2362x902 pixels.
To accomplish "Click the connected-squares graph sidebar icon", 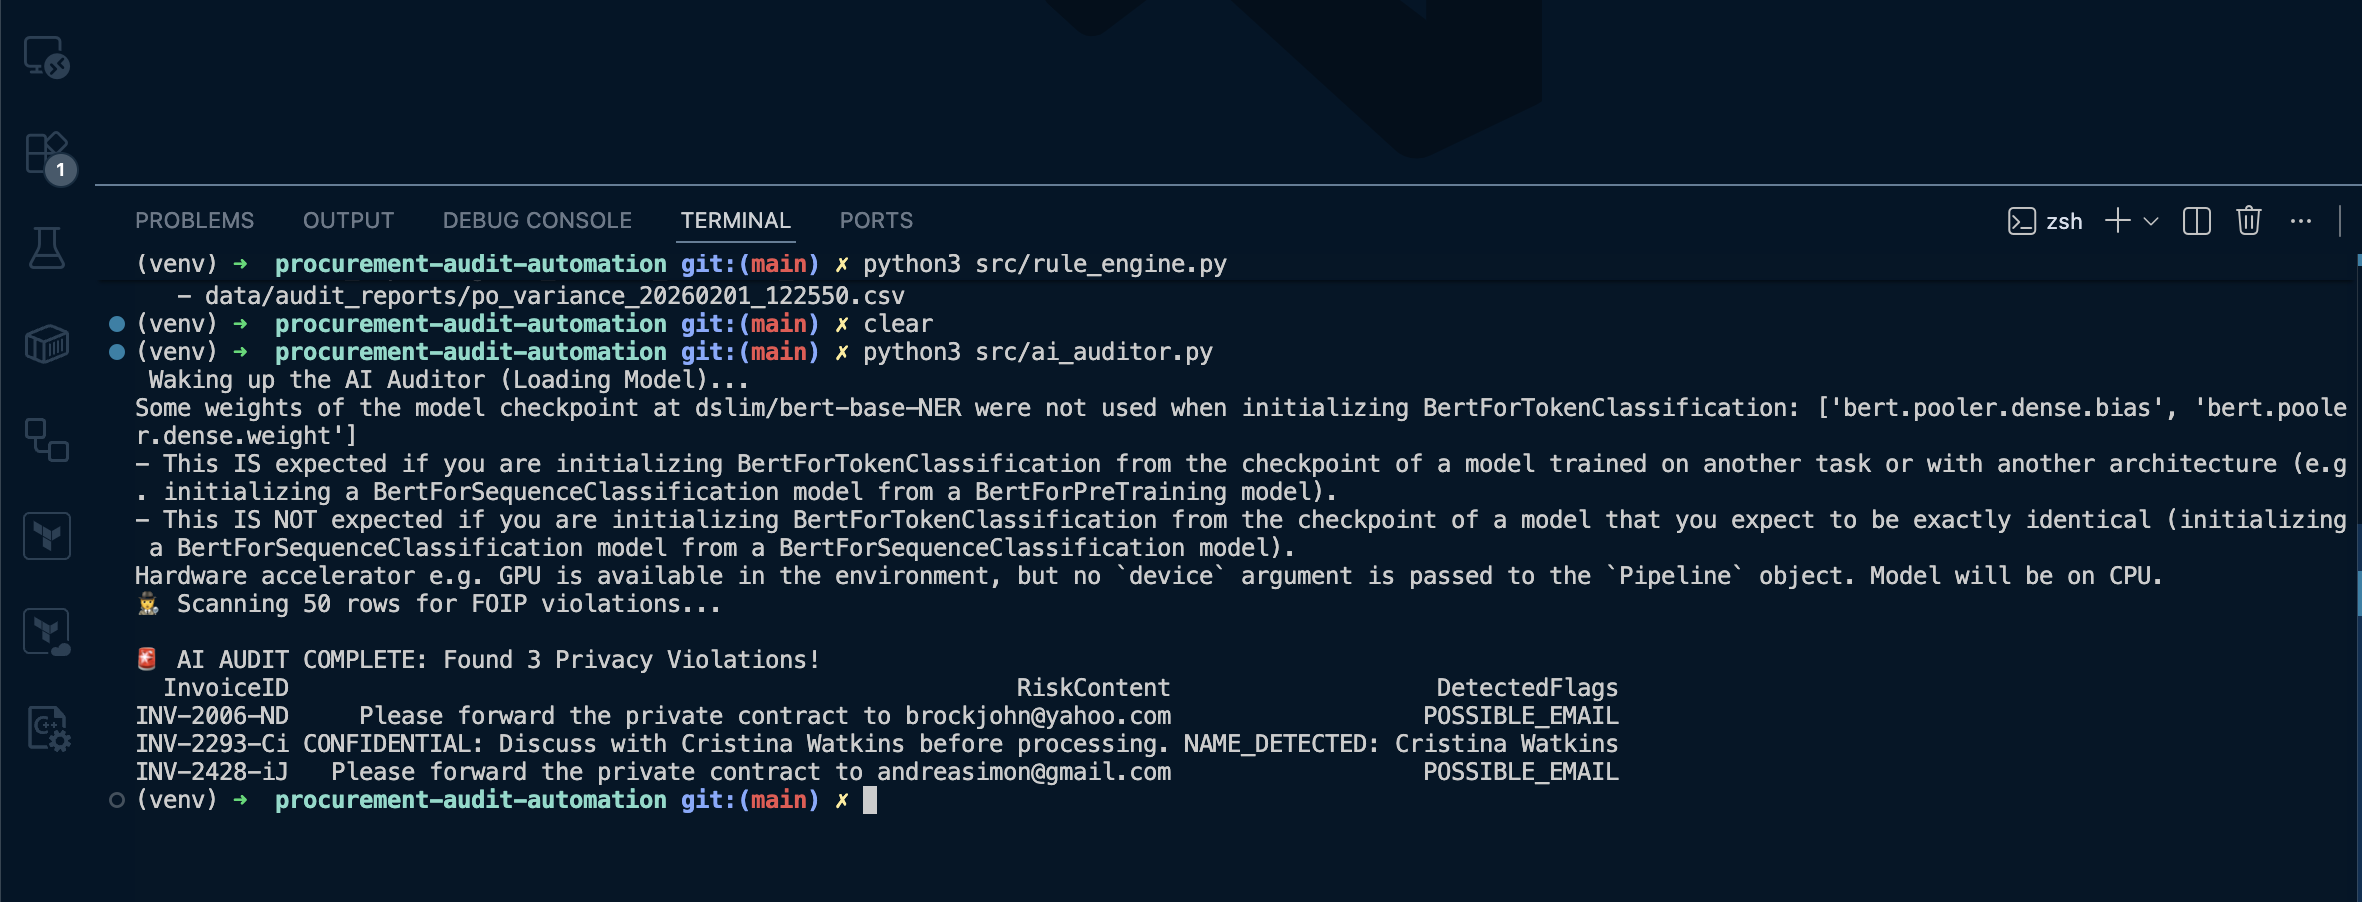I will (46, 439).
